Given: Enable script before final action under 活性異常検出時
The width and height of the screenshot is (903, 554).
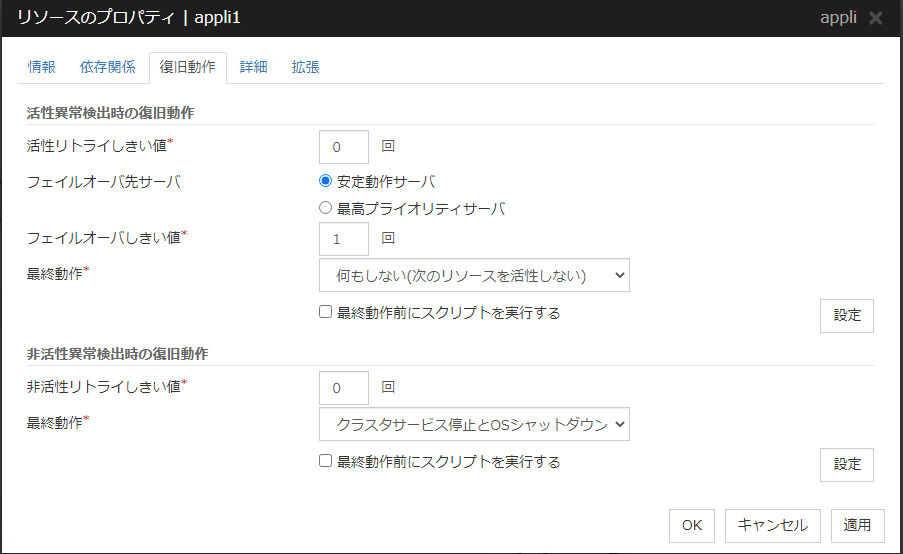Looking at the screenshot, I should pos(325,312).
